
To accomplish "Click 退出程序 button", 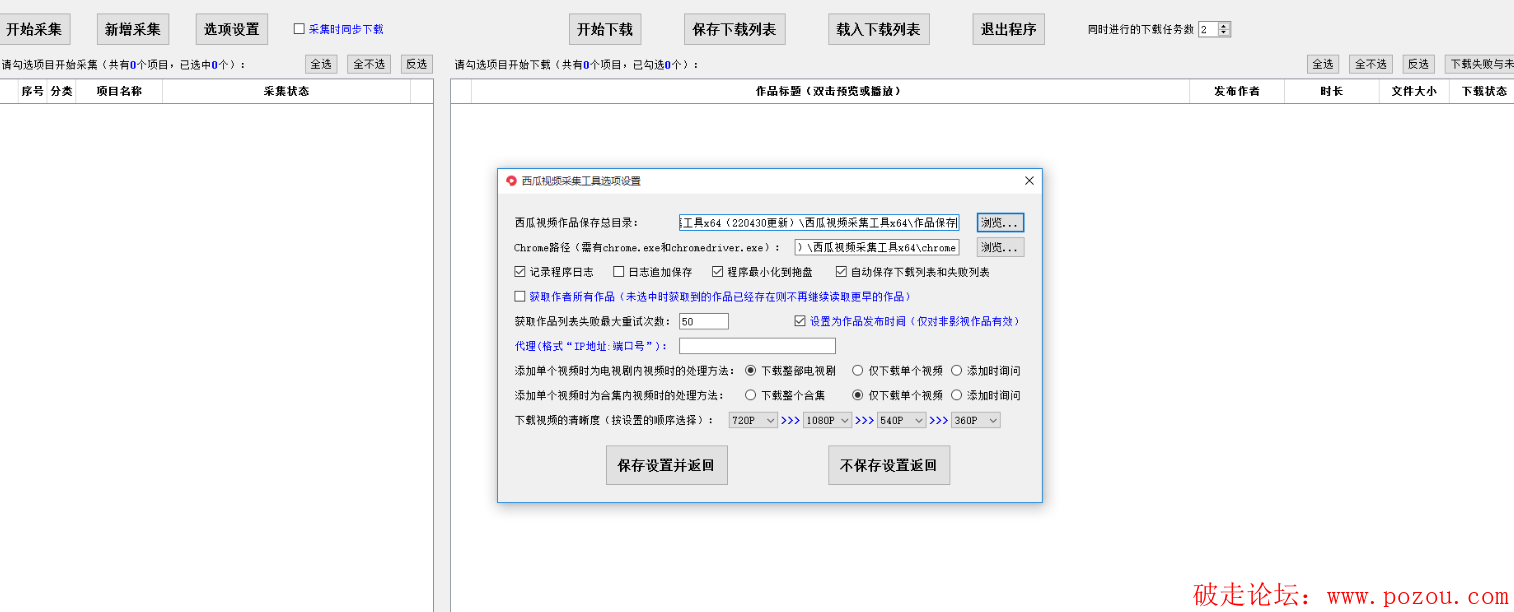I will 1009,29.
